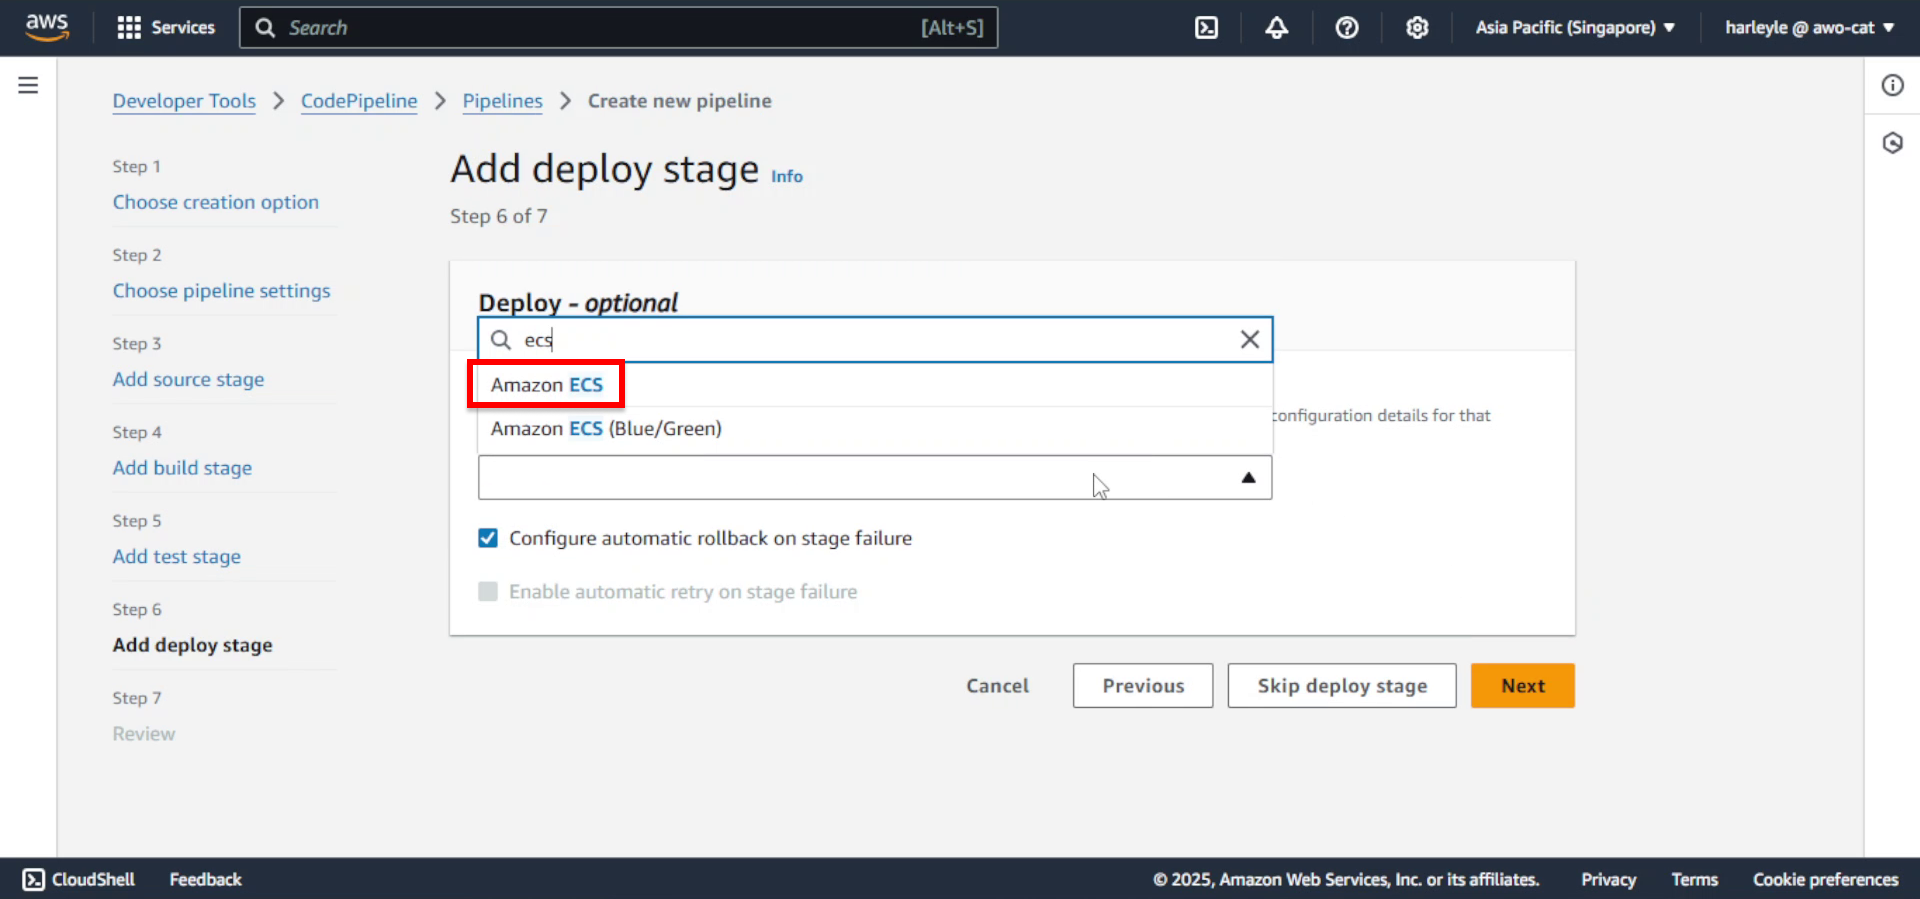
Task: Click the AWS logo home icon
Action: (x=47, y=27)
